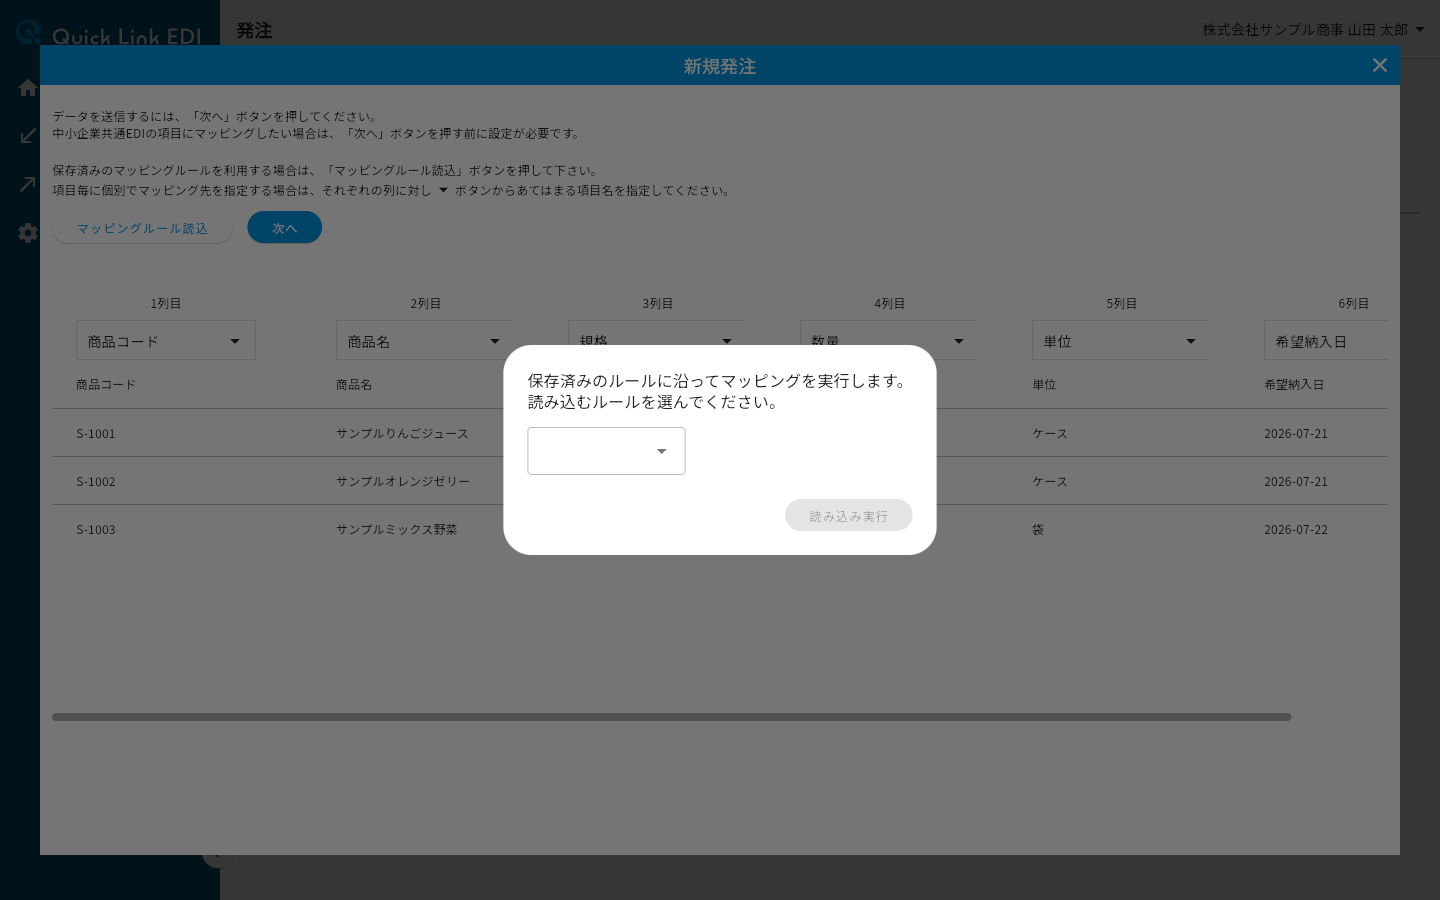Screen dimensions: 1440x900
Task: Open the 4列目 数量 dropdown
Action: [x=888, y=333]
